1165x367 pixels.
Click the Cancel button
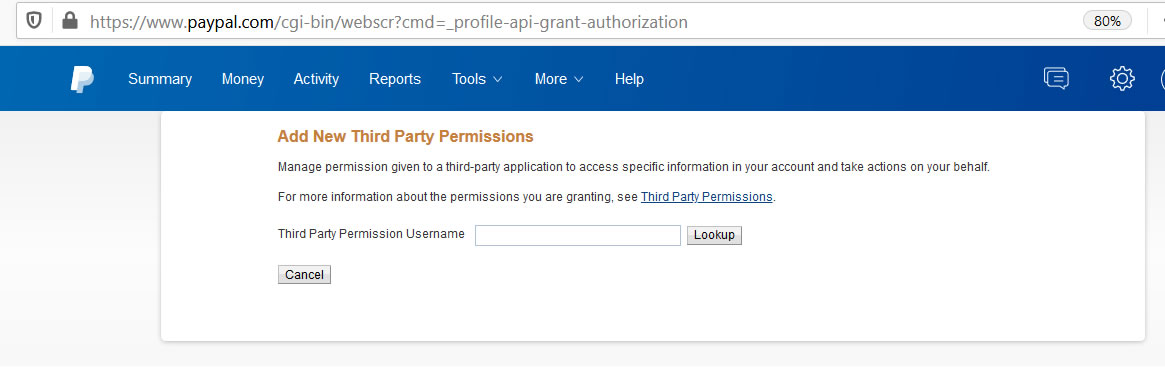(x=305, y=275)
